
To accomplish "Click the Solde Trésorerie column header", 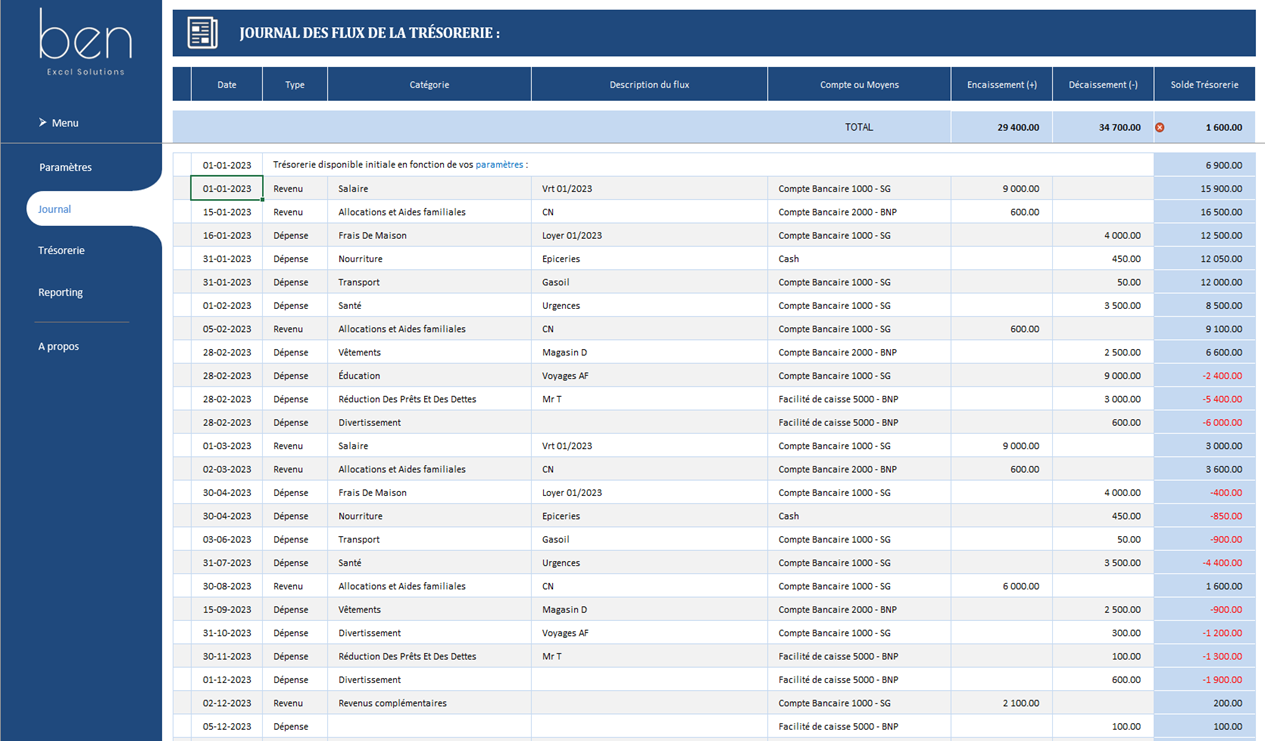I will click(x=1205, y=84).
